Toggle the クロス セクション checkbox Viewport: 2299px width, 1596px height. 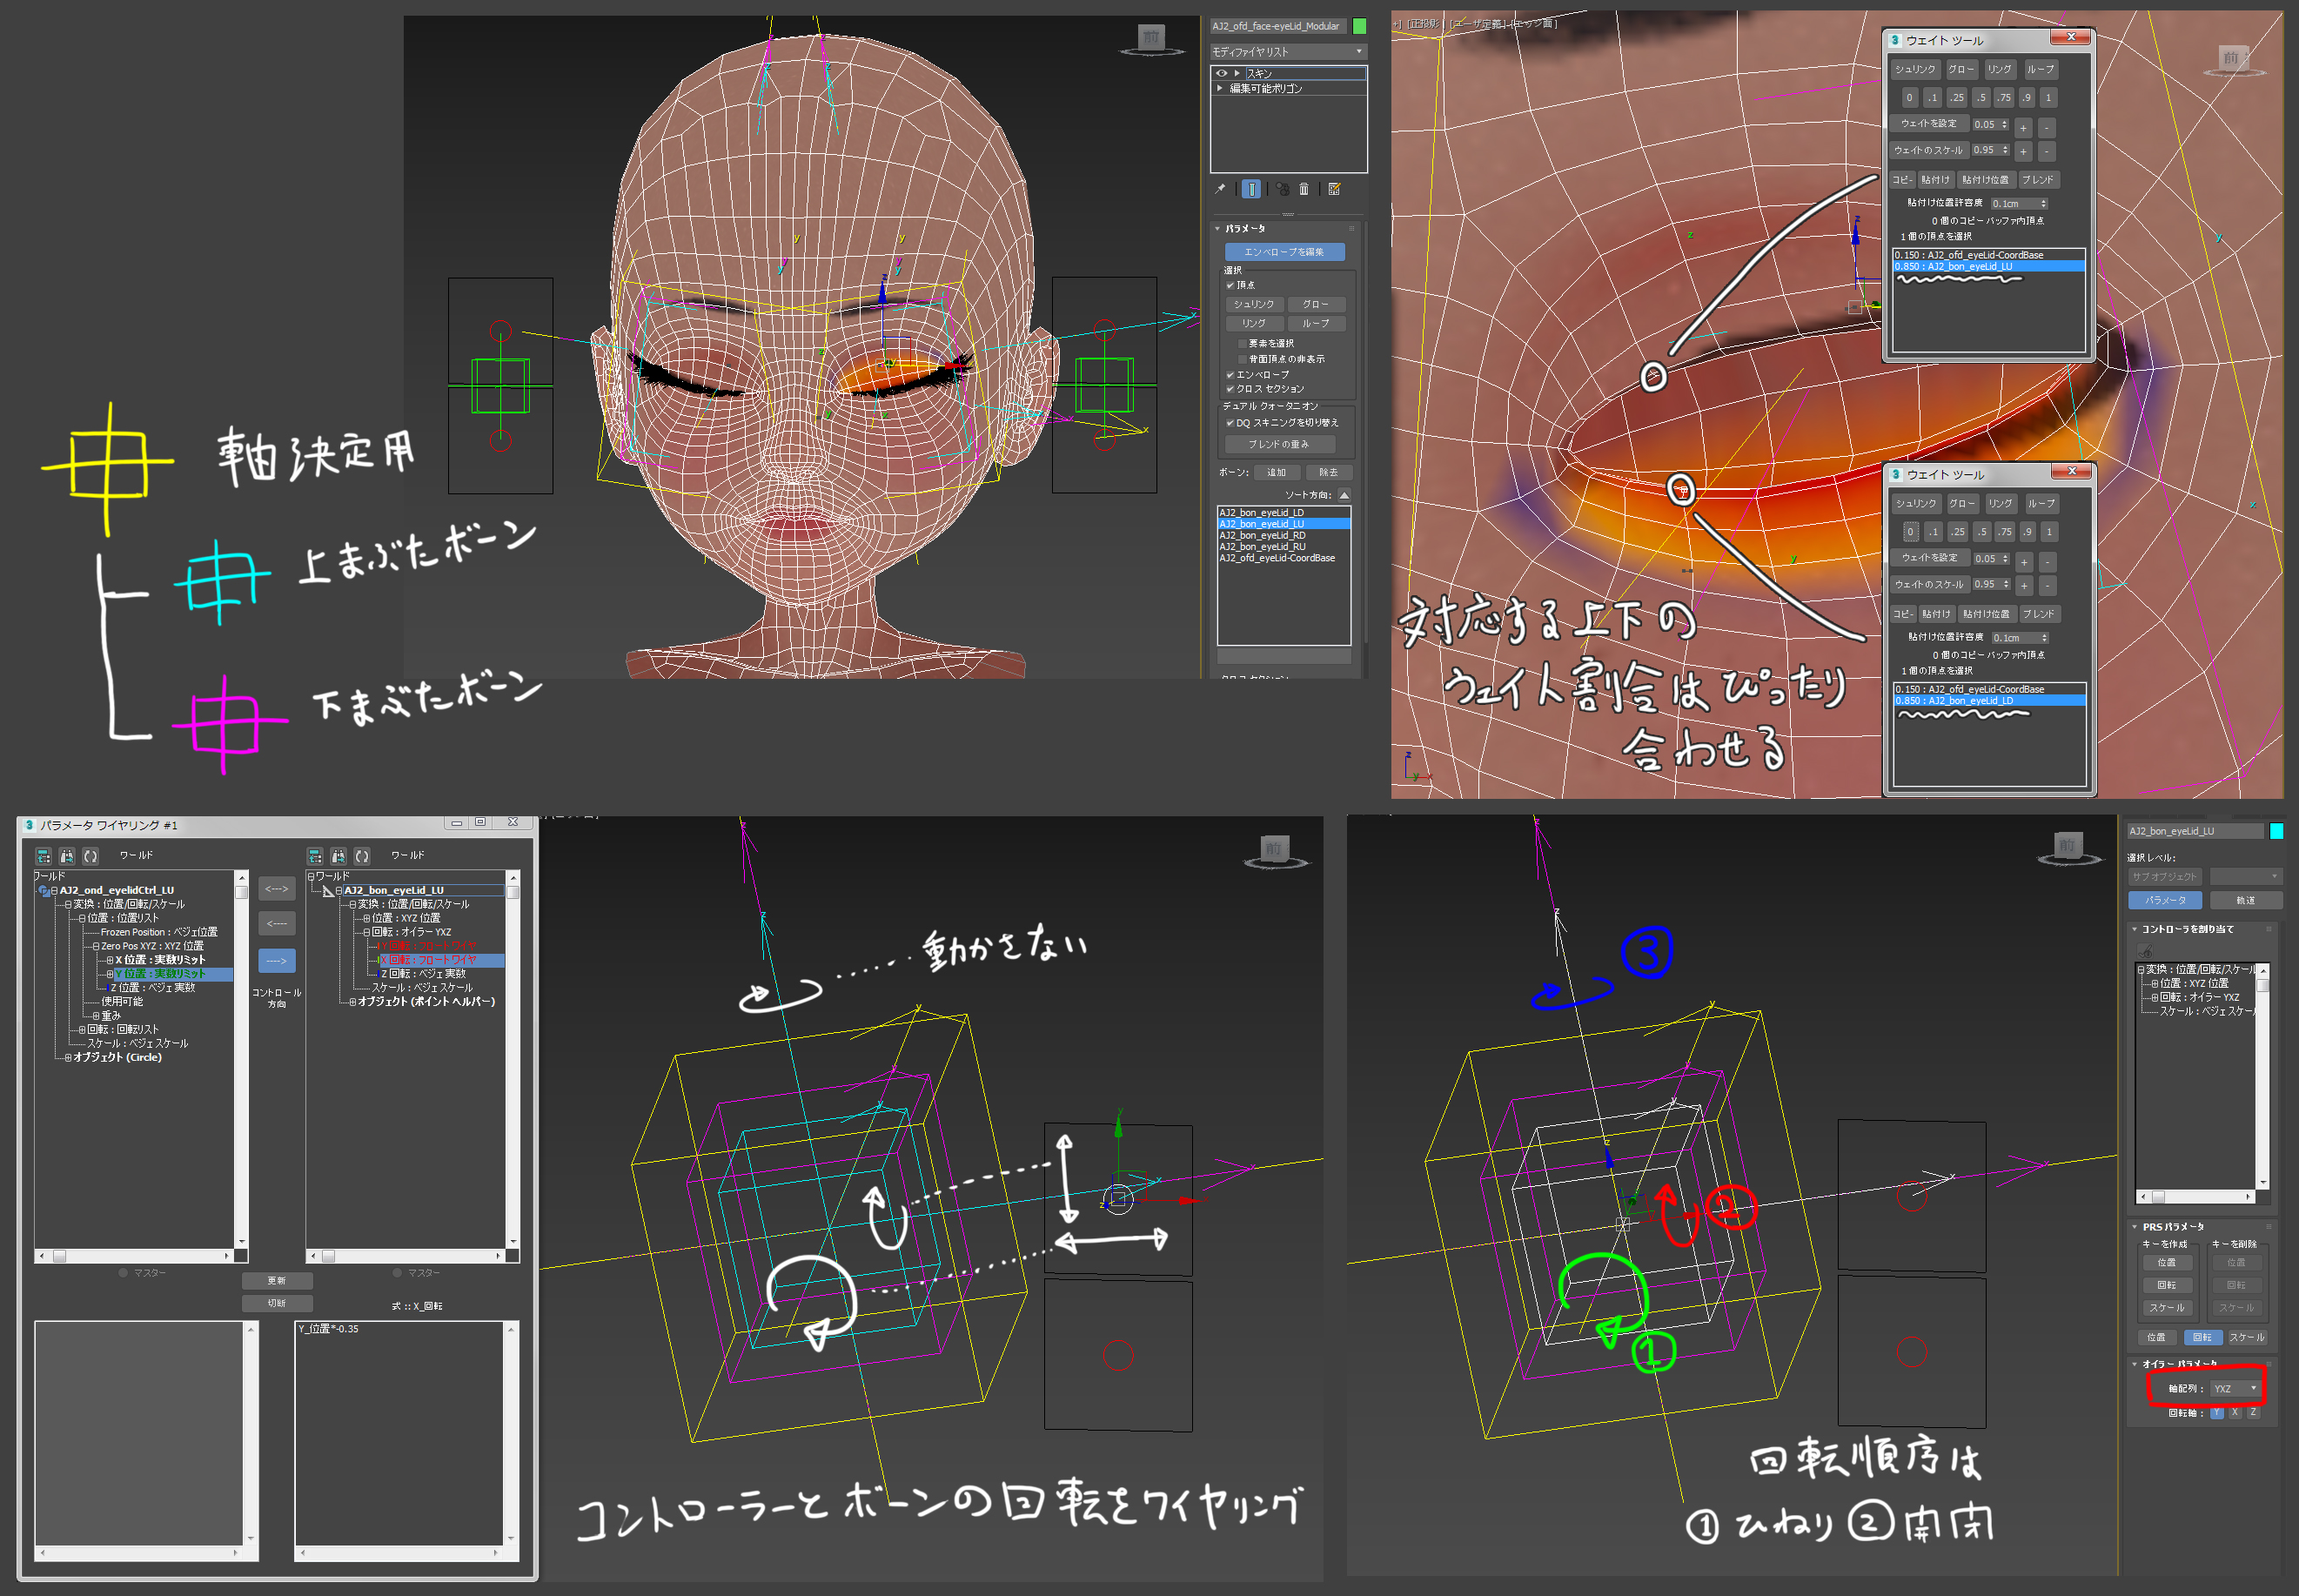coord(1230,389)
